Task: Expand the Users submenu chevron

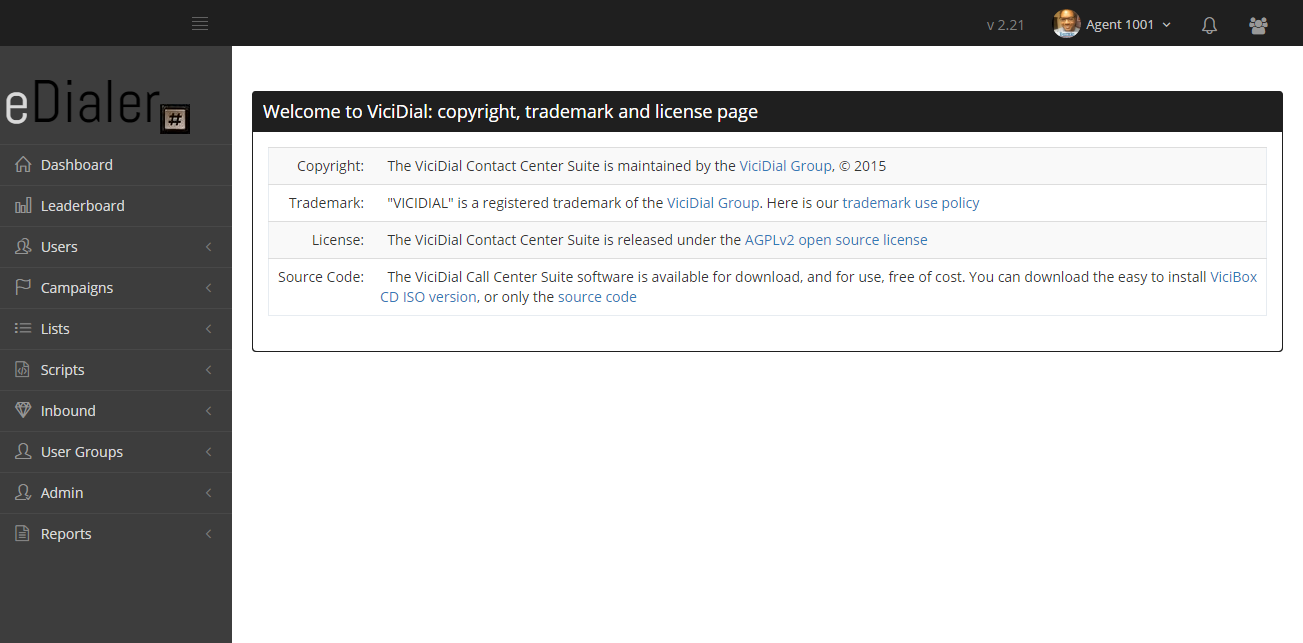Action: click(x=209, y=247)
